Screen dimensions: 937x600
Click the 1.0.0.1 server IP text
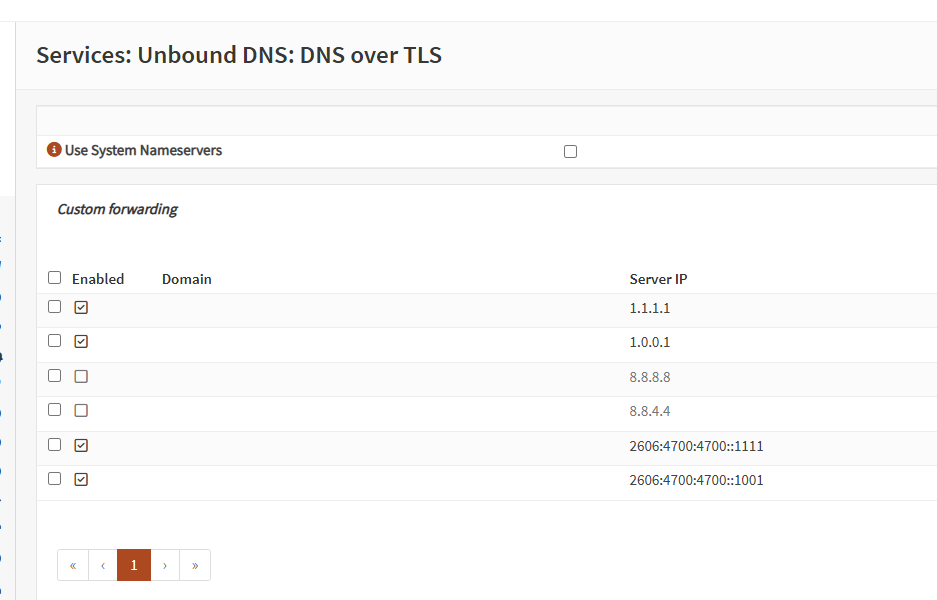(x=650, y=342)
